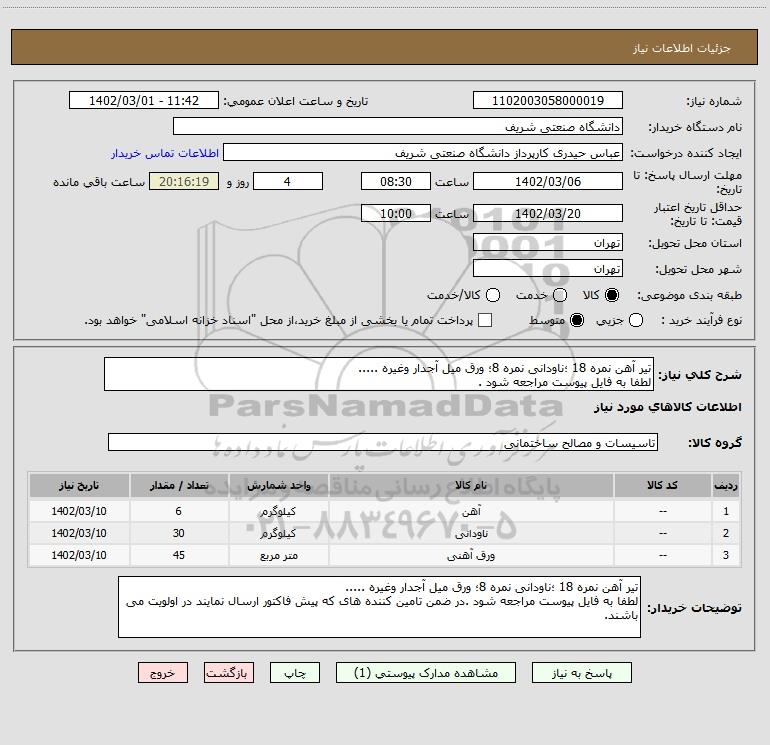Click the توضیحات خریدار notes box
770x745 pixels.
click(x=380, y=607)
